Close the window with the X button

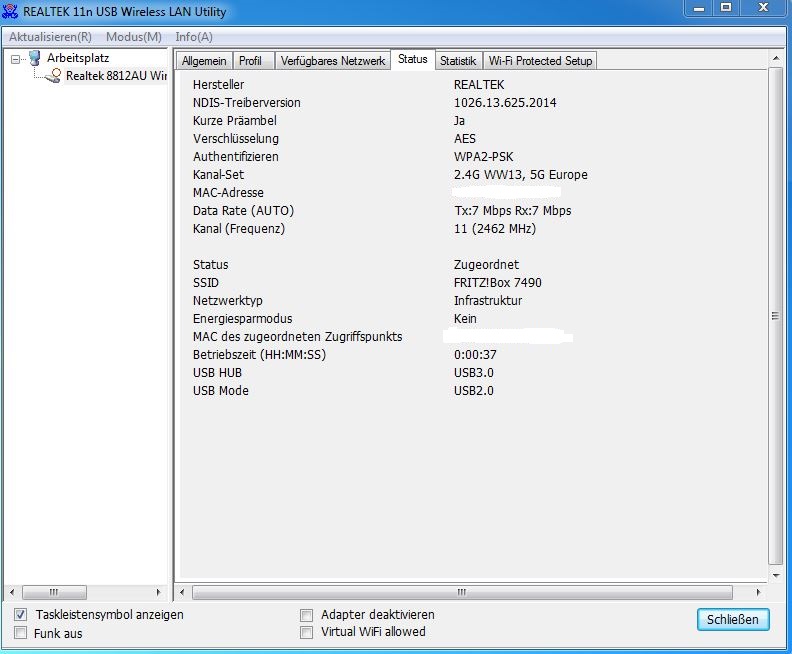[x=764, y=8]
